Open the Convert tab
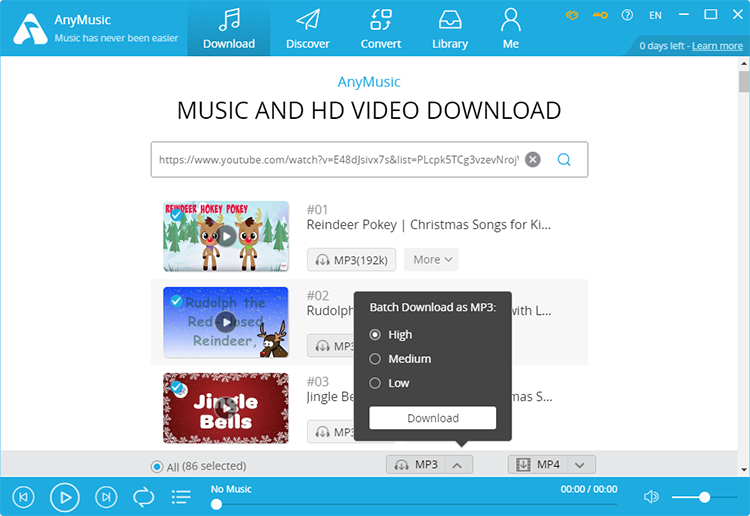750x516 pixels. point(381,29)
